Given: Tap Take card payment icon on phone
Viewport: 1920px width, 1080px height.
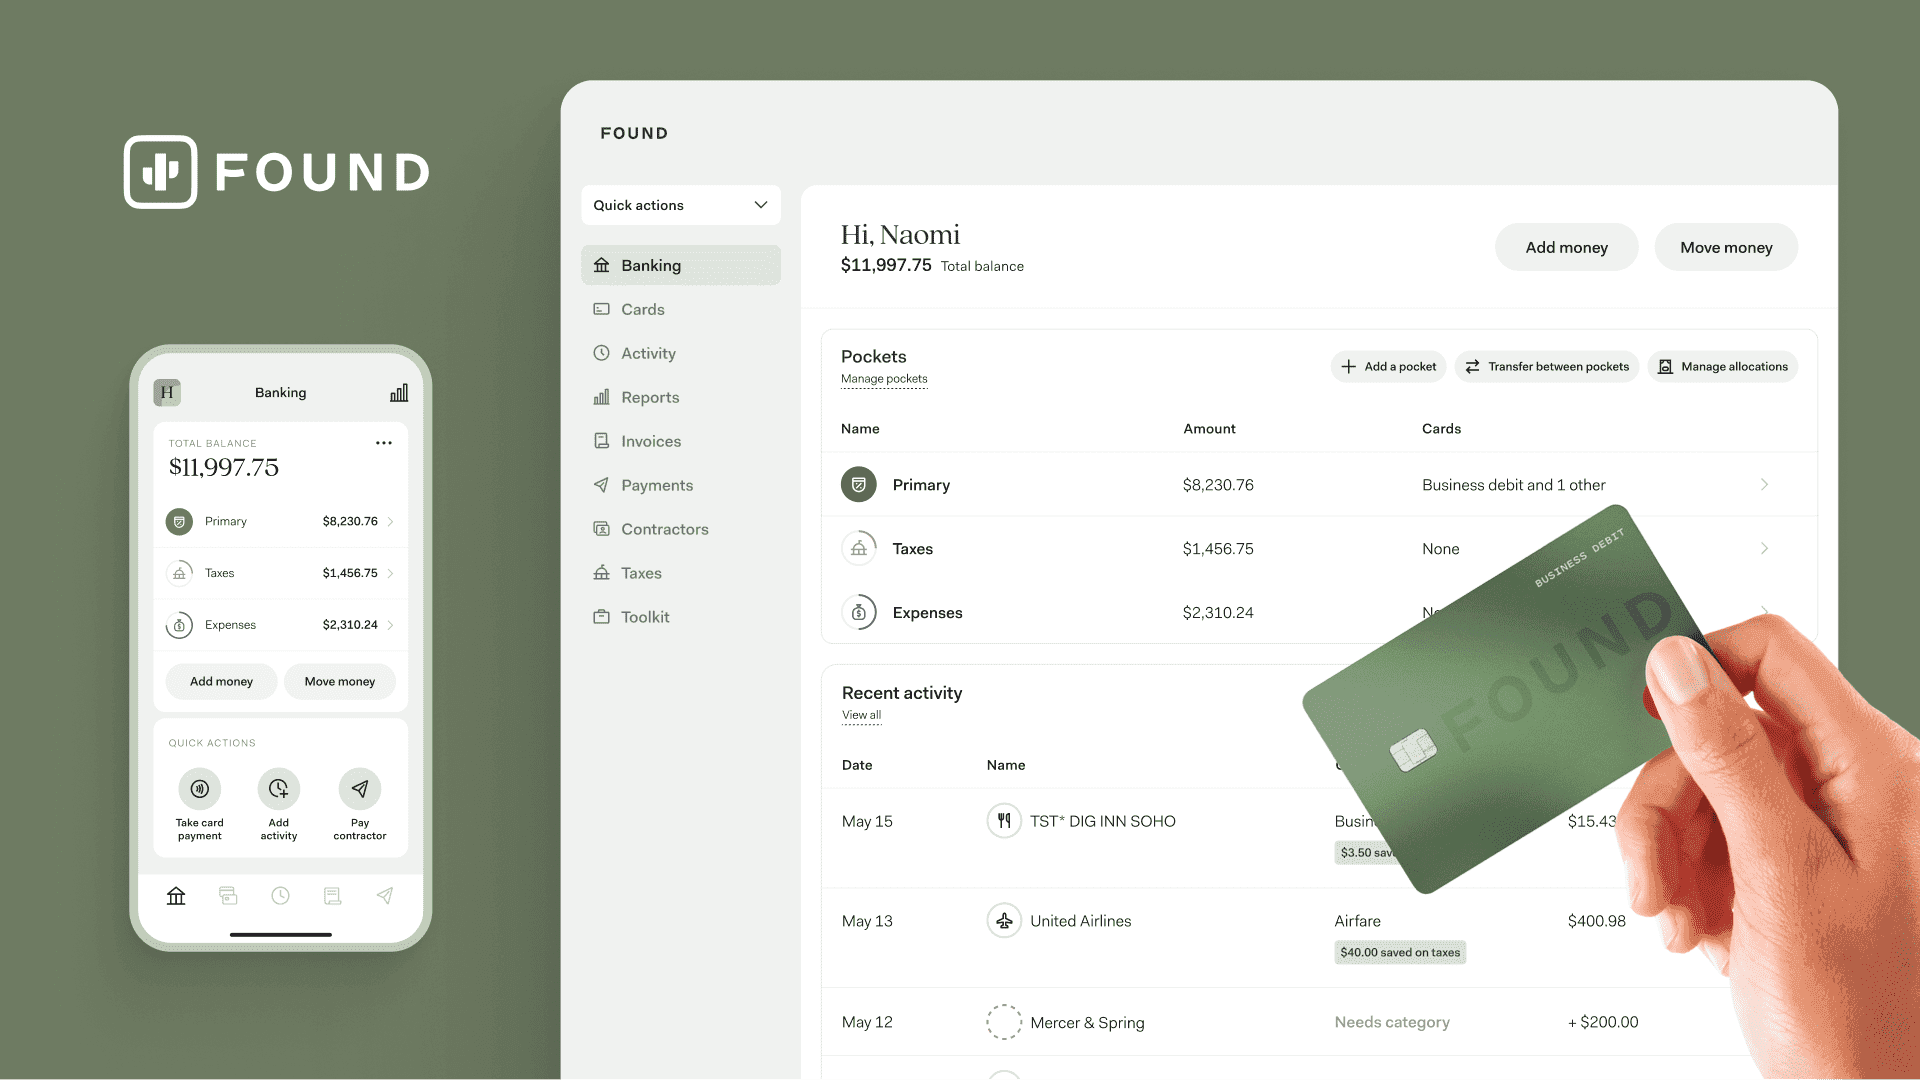Looking at the screenshot, I should click(x=200, y=789).
